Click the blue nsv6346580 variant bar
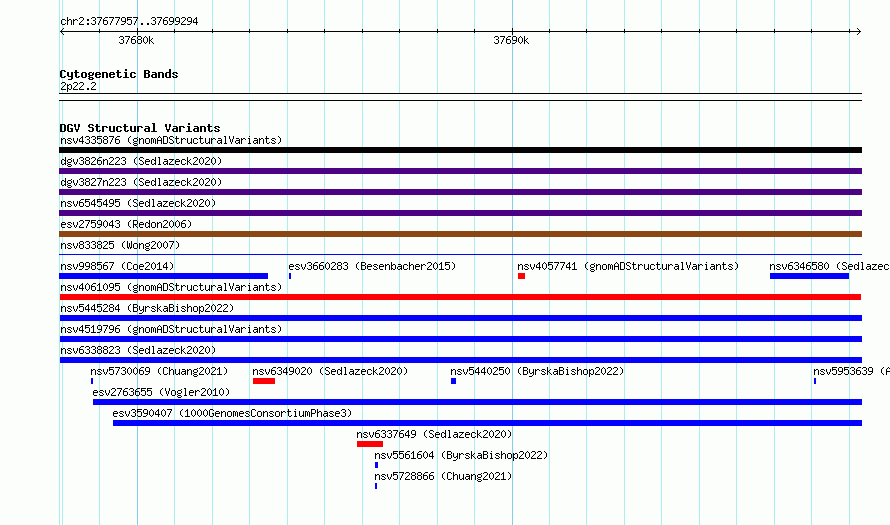The width and height of the screenshot is (890, 525). [809, 276]
